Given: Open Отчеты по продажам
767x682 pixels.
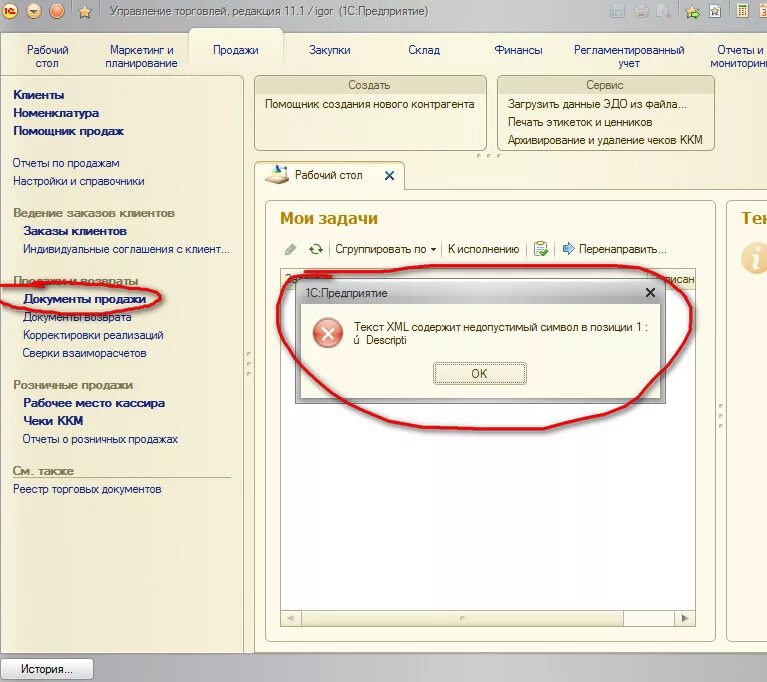Looking at the screenshot, I should [66, 163].
